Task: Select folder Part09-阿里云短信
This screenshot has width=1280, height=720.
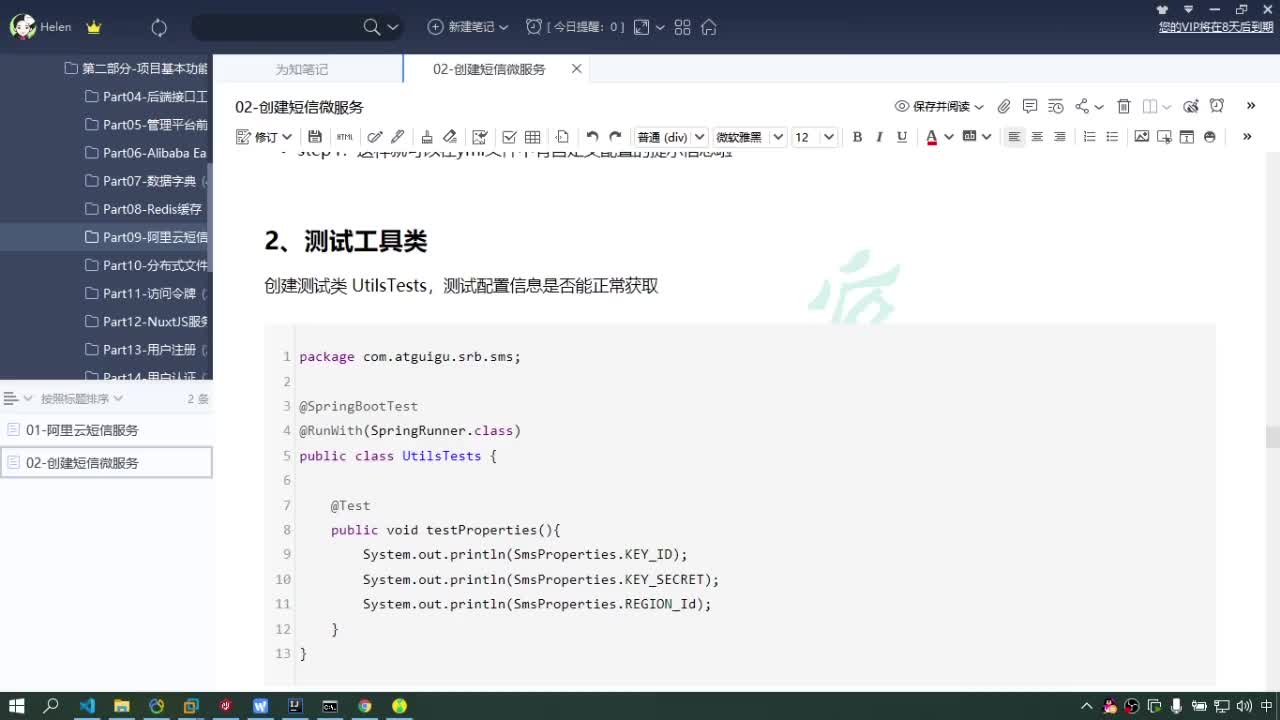Action: [x=146, y=237]
